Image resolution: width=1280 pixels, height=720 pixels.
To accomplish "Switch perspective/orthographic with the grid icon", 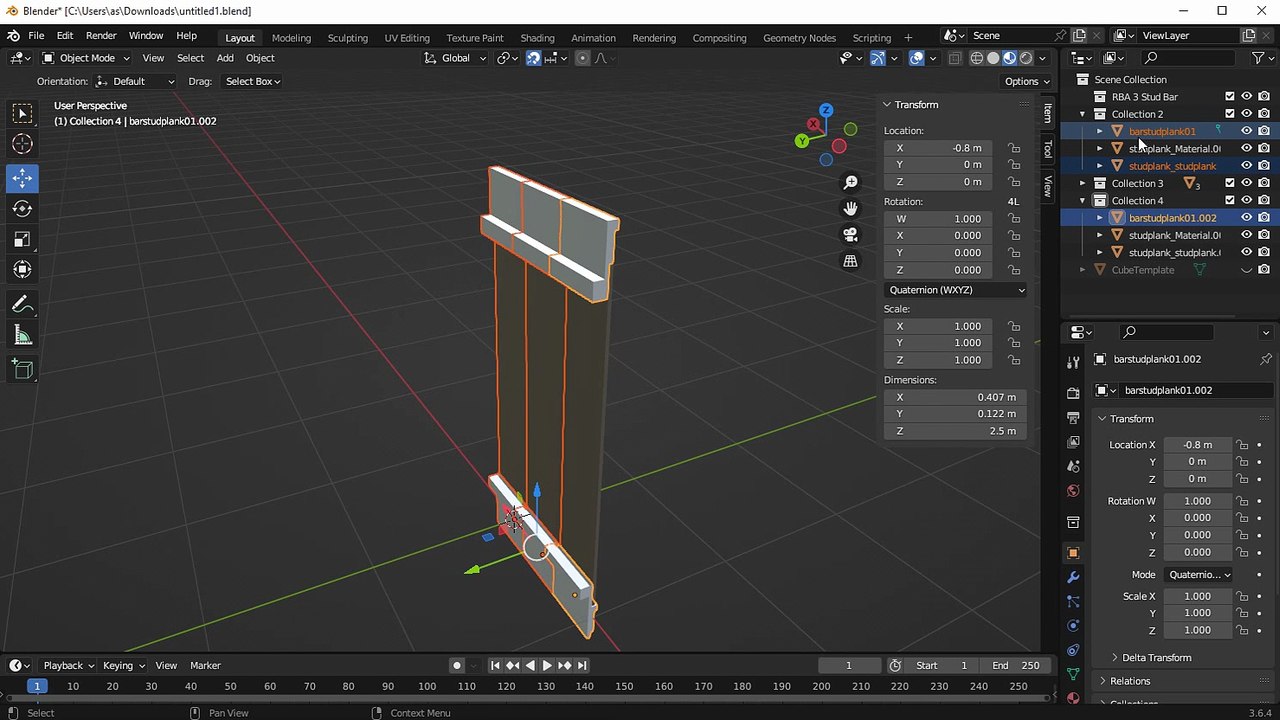I will pos(850,261).
